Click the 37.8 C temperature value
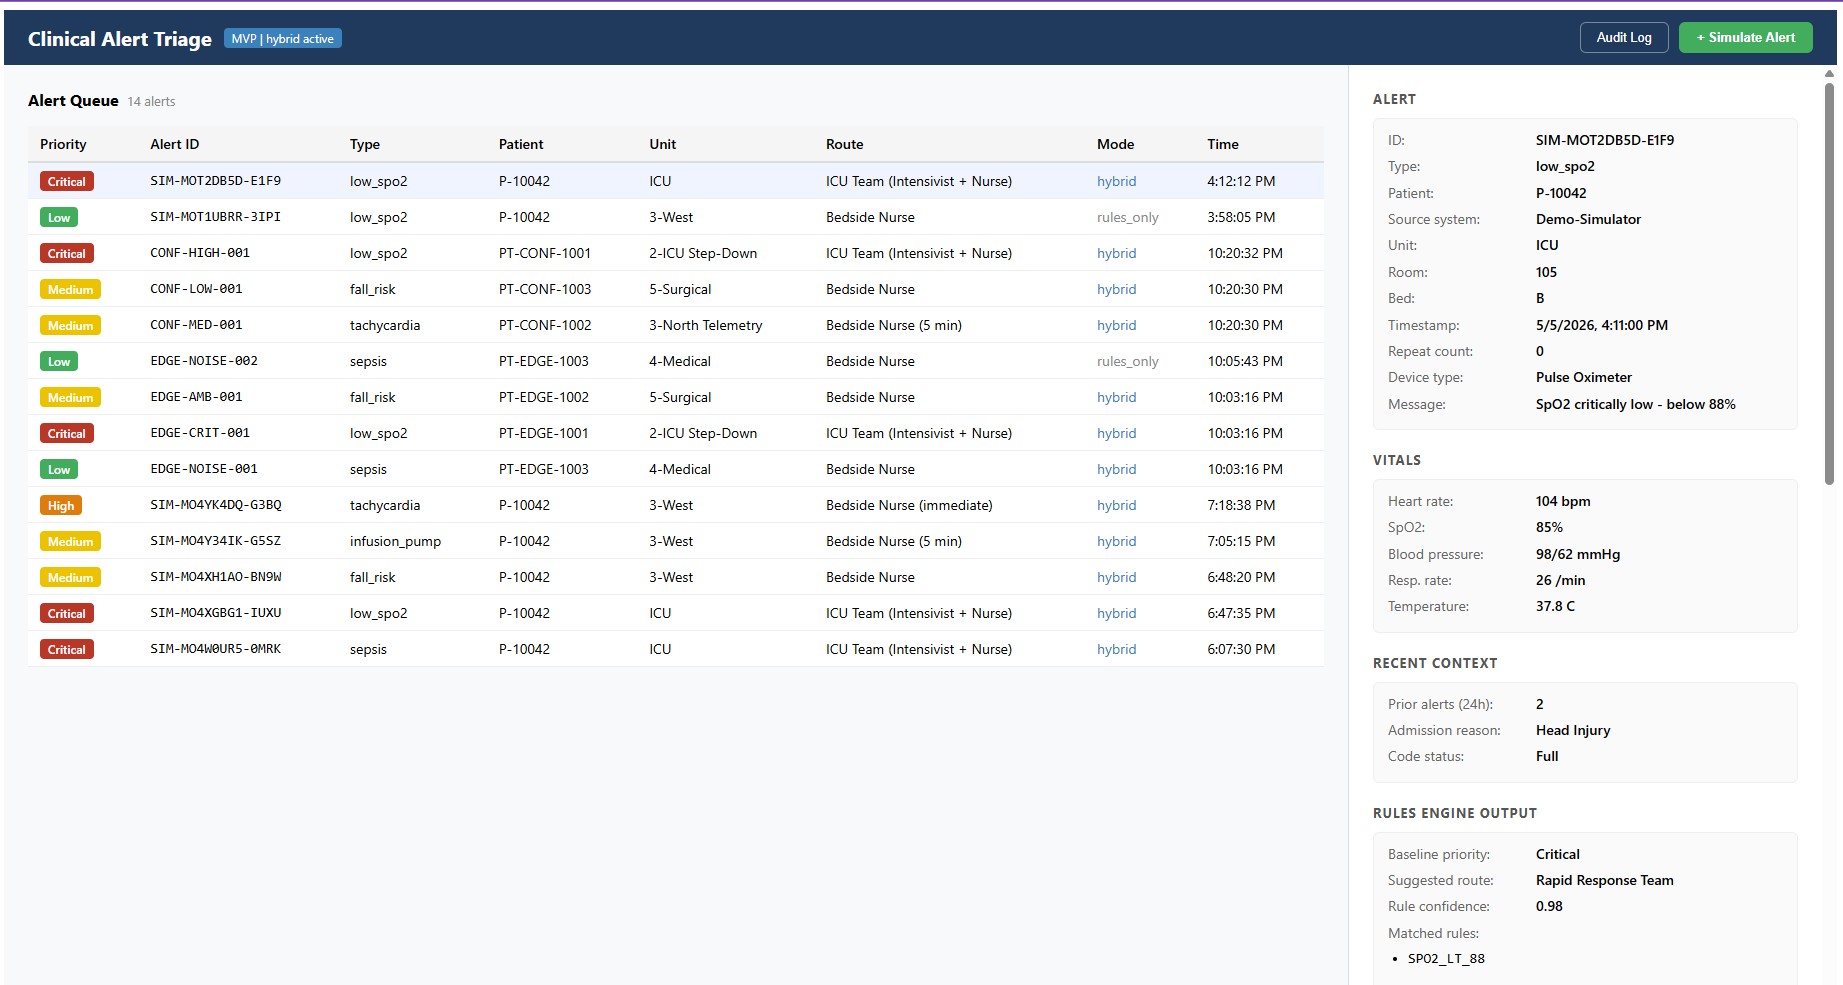 (1555, 606)
